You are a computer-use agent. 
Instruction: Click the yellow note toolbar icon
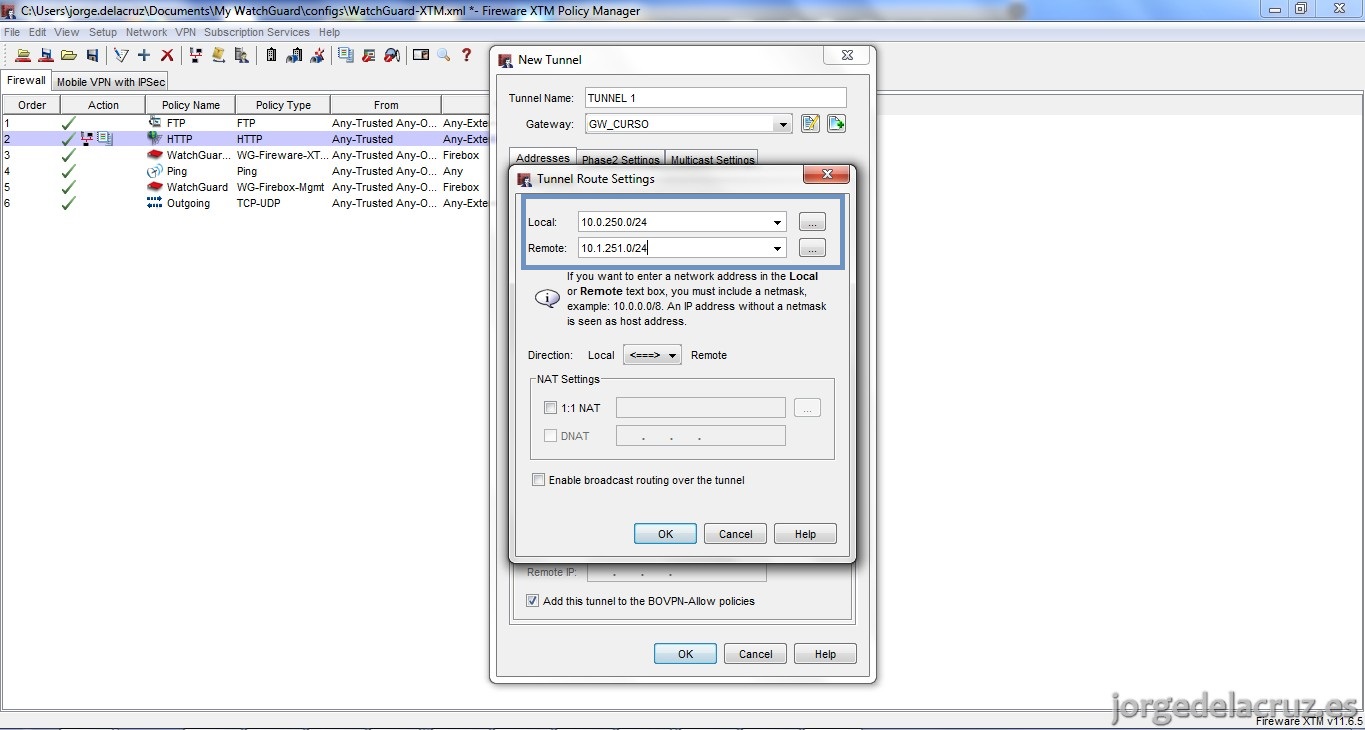point(218,56)
